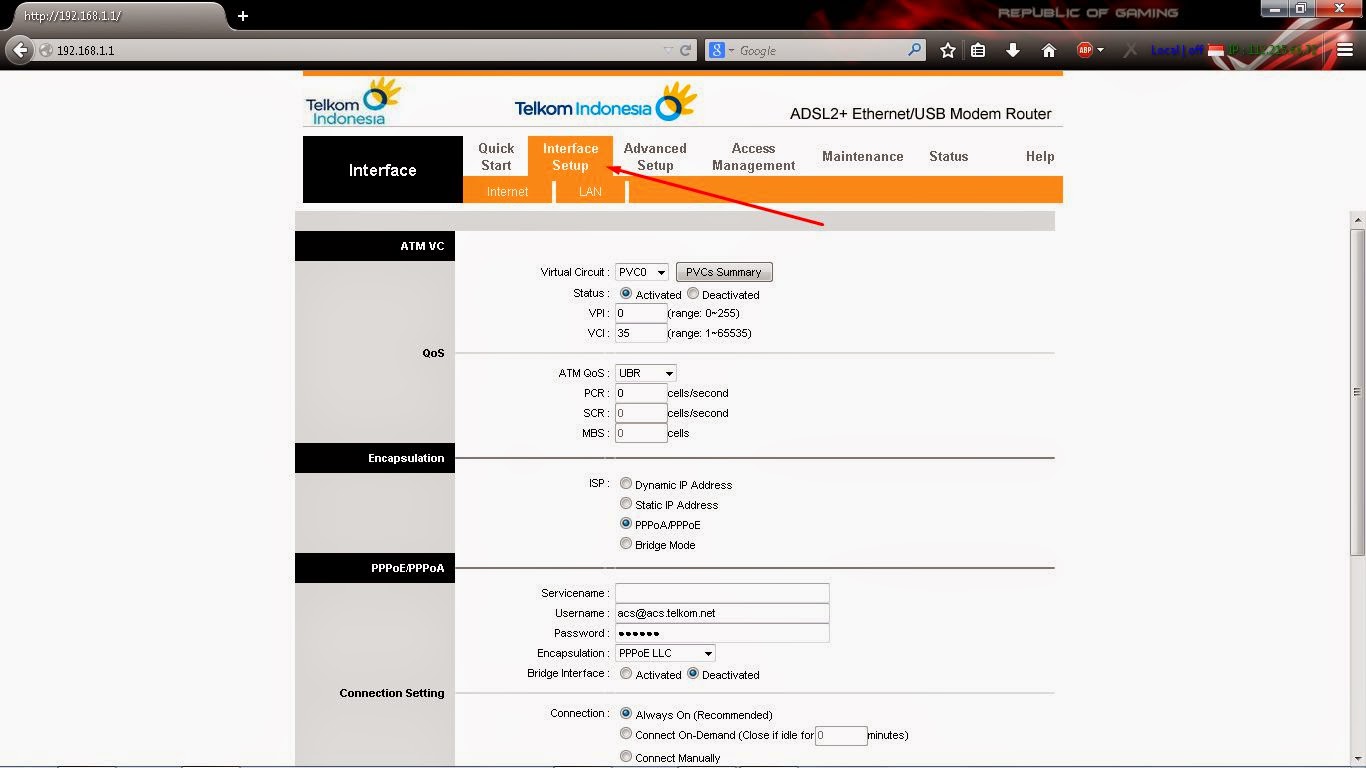Select Static IP Address radio button
This screenshot has height=768, width=1366.
click(x=626, y=504)
